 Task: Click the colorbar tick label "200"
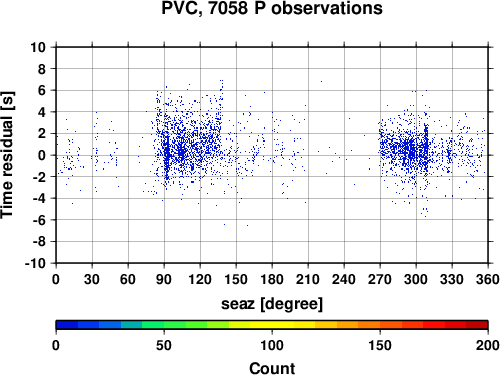(488, 346)
